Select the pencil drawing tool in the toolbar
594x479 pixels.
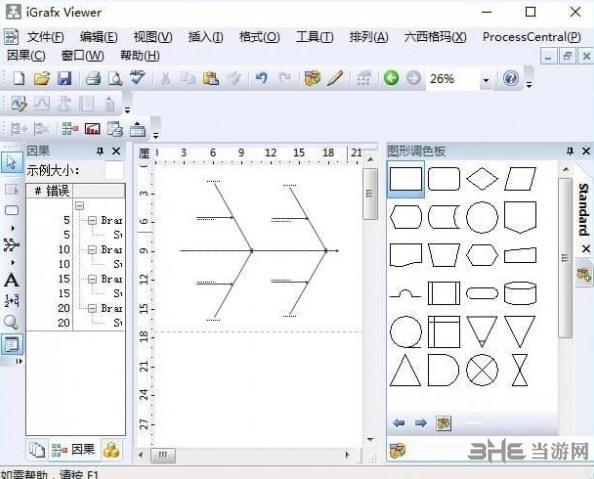pos(335,78)
